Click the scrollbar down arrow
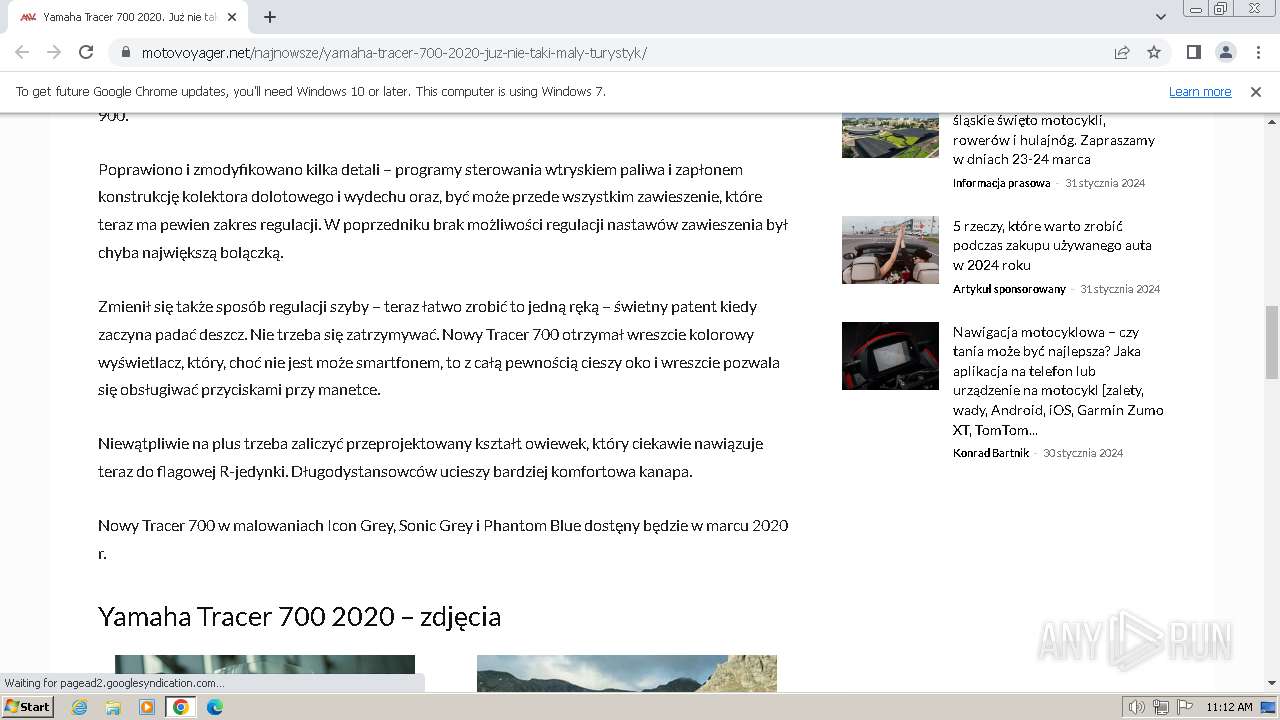The image size is (1280, 720). pos(1272,684)
